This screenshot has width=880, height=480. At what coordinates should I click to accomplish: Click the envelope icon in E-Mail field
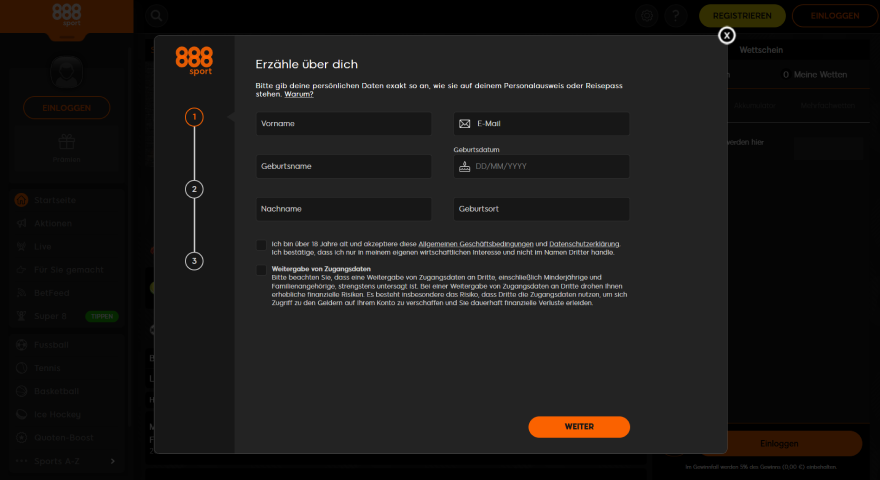coord(465,124)
